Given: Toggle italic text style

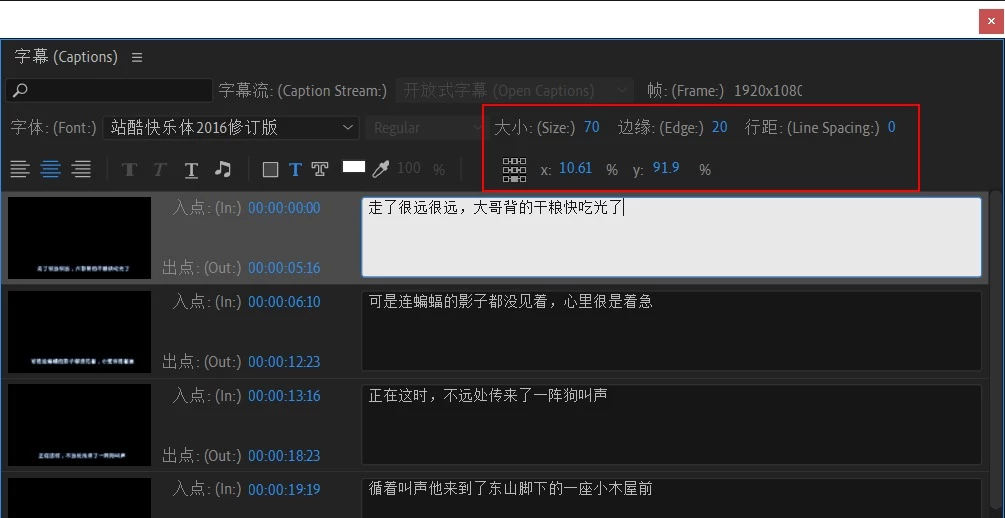Looking at the screenshot, I should click(x=160, y=169).
